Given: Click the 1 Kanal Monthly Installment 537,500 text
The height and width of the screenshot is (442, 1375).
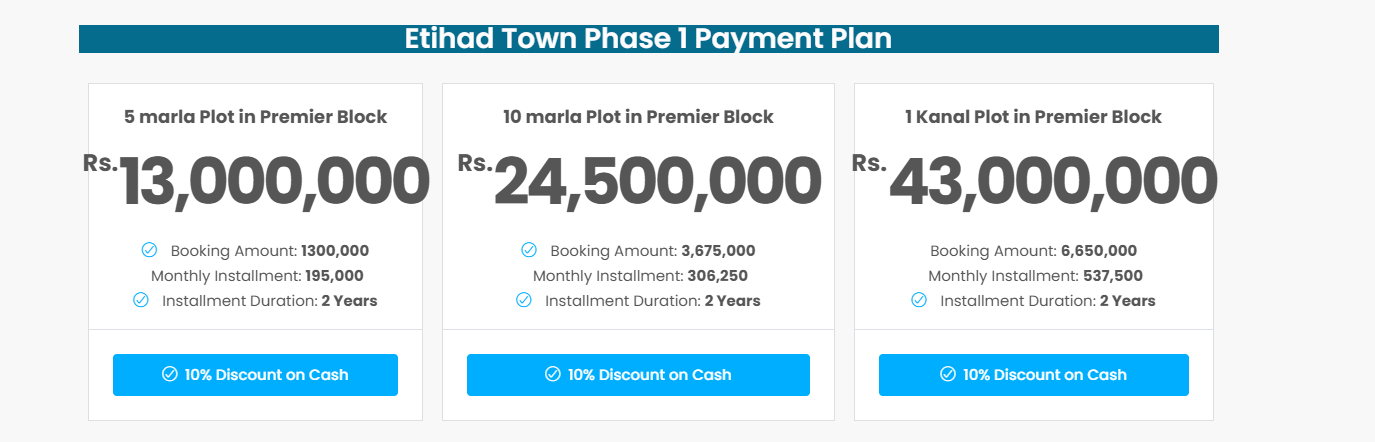Looking at the screenshot, I should 1035,276.
